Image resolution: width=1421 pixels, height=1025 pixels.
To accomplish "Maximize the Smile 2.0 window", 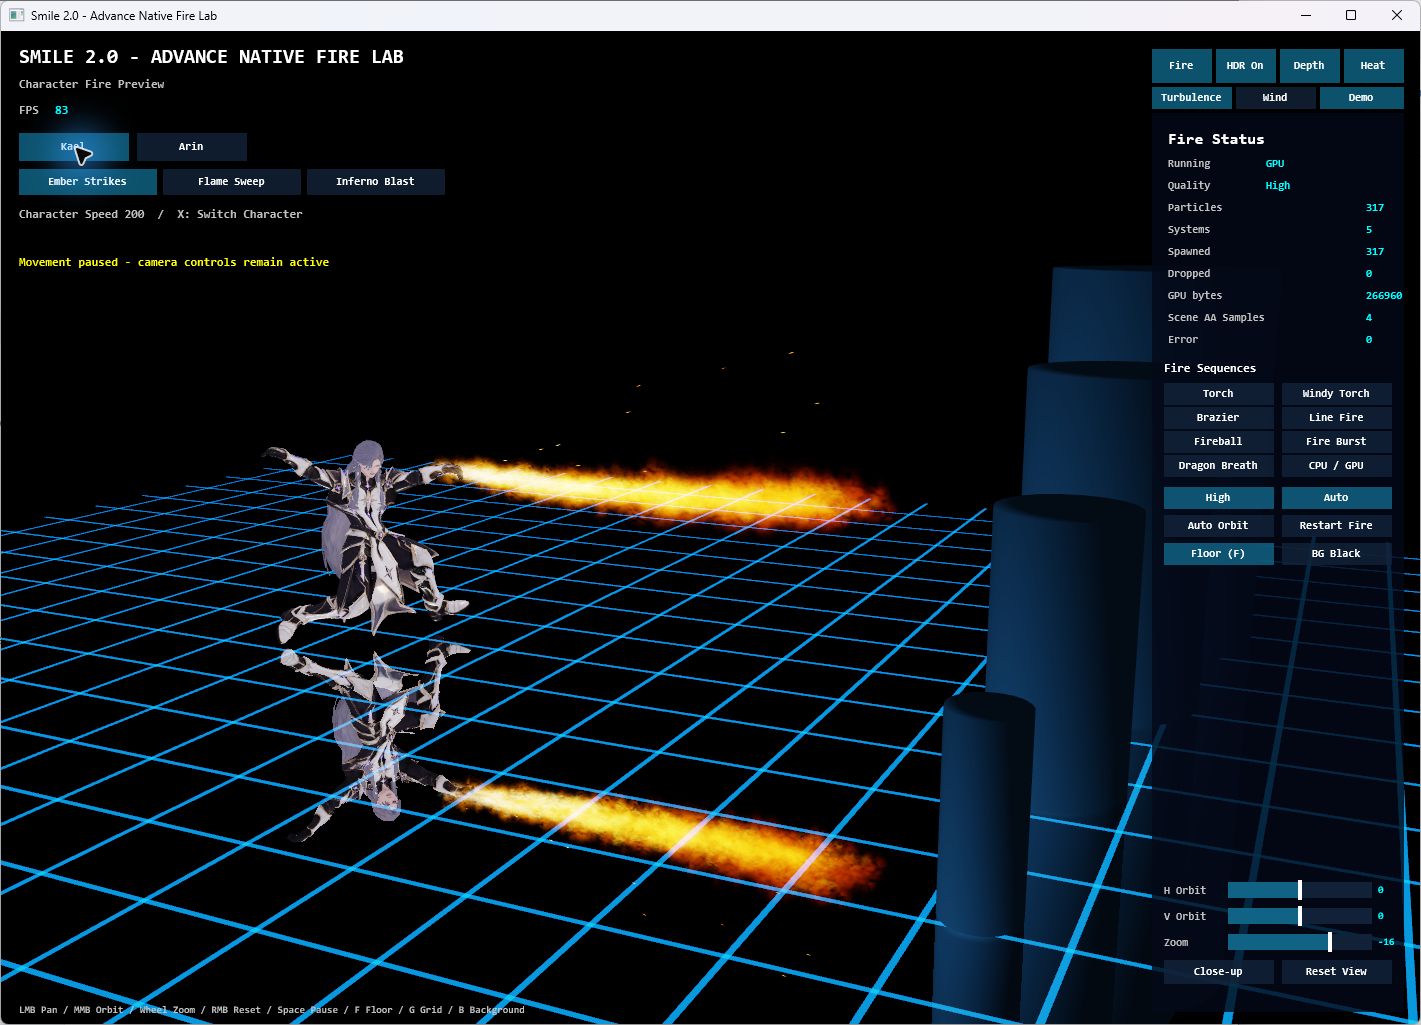I will tap(1351, 15).
